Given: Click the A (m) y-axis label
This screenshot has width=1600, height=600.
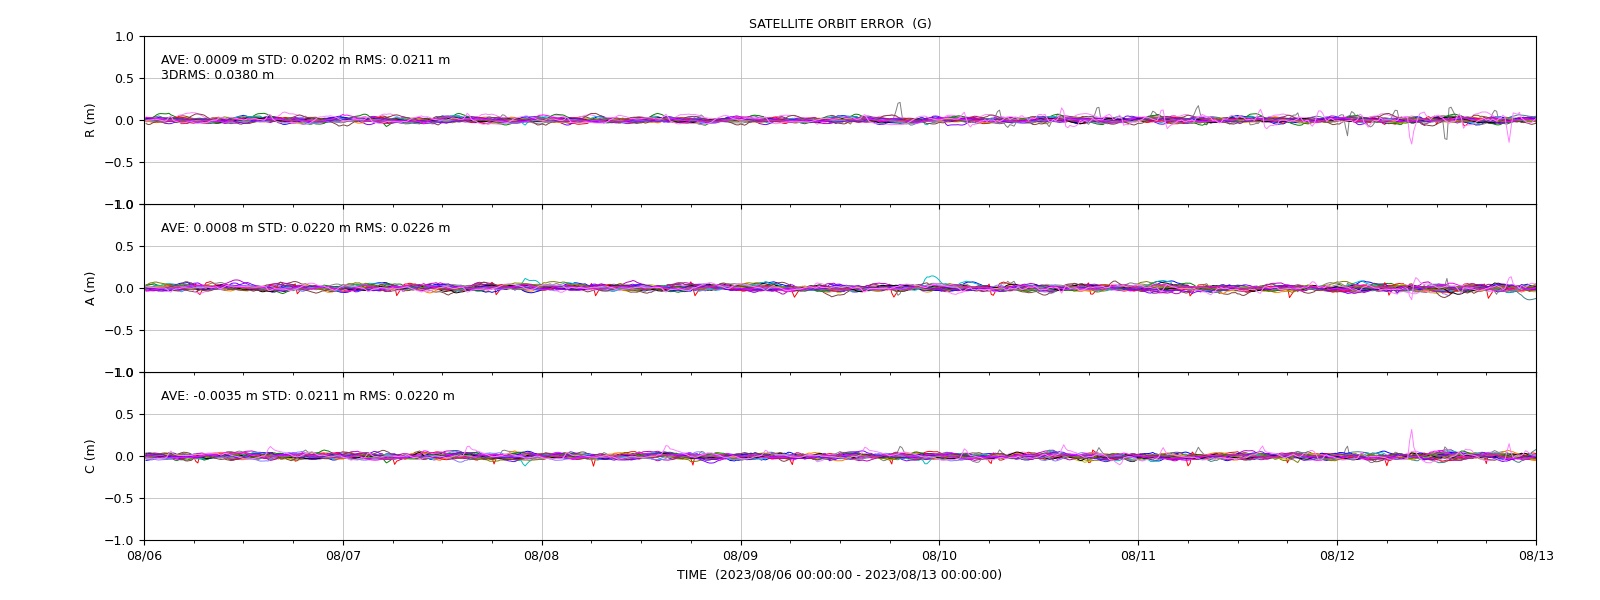Looking at the screenshot, I should click(90, 288).
